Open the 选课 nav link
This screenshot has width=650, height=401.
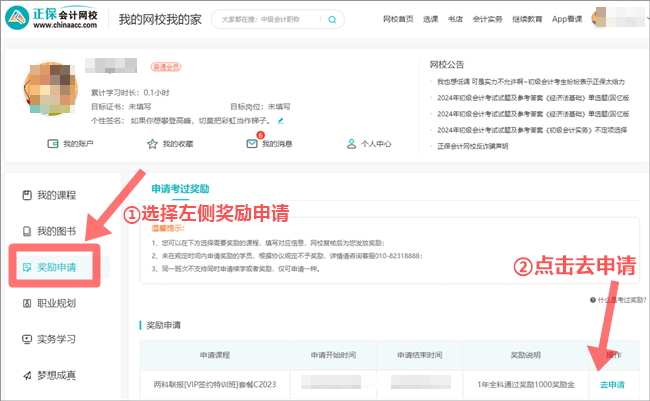click(x=430, y=19)
